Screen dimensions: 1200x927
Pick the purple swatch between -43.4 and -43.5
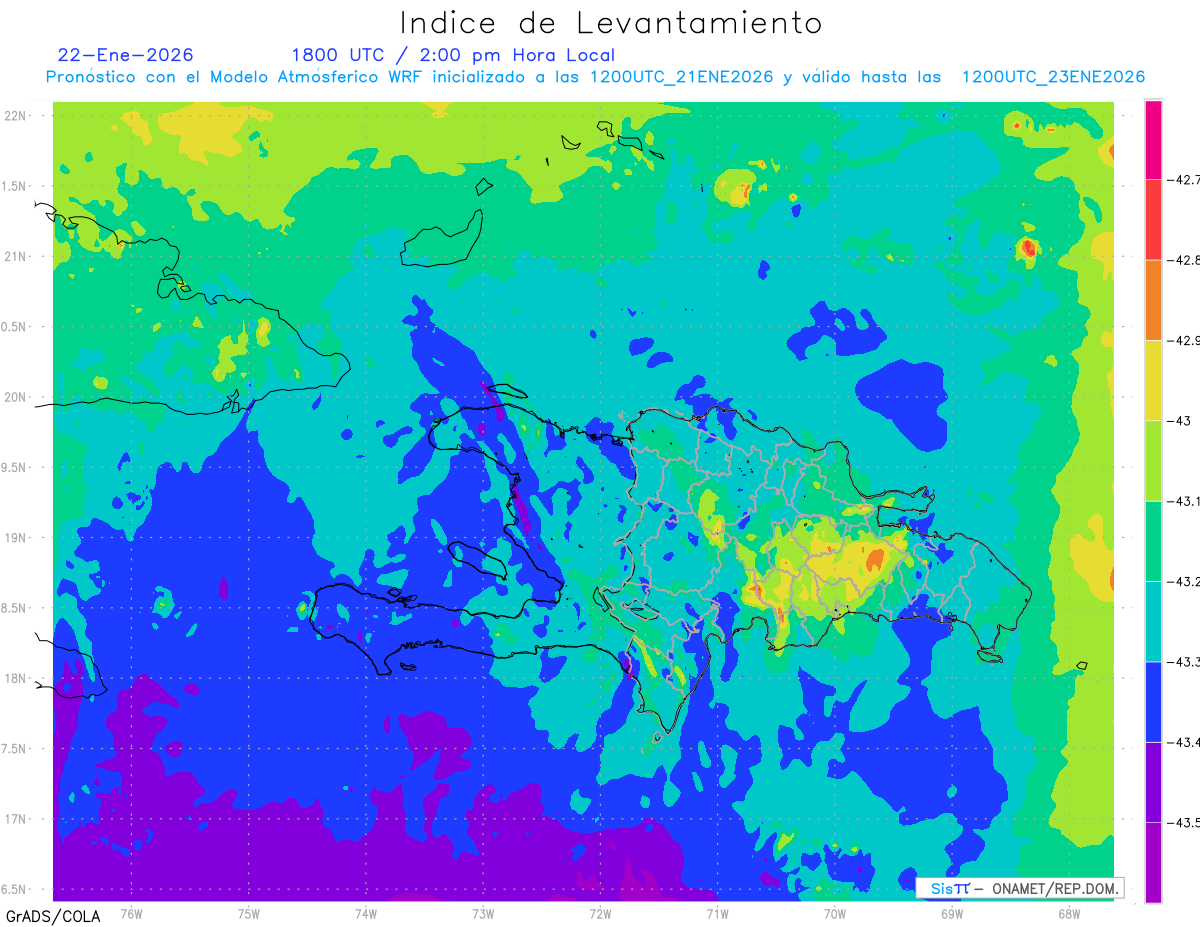(1153, 782)
